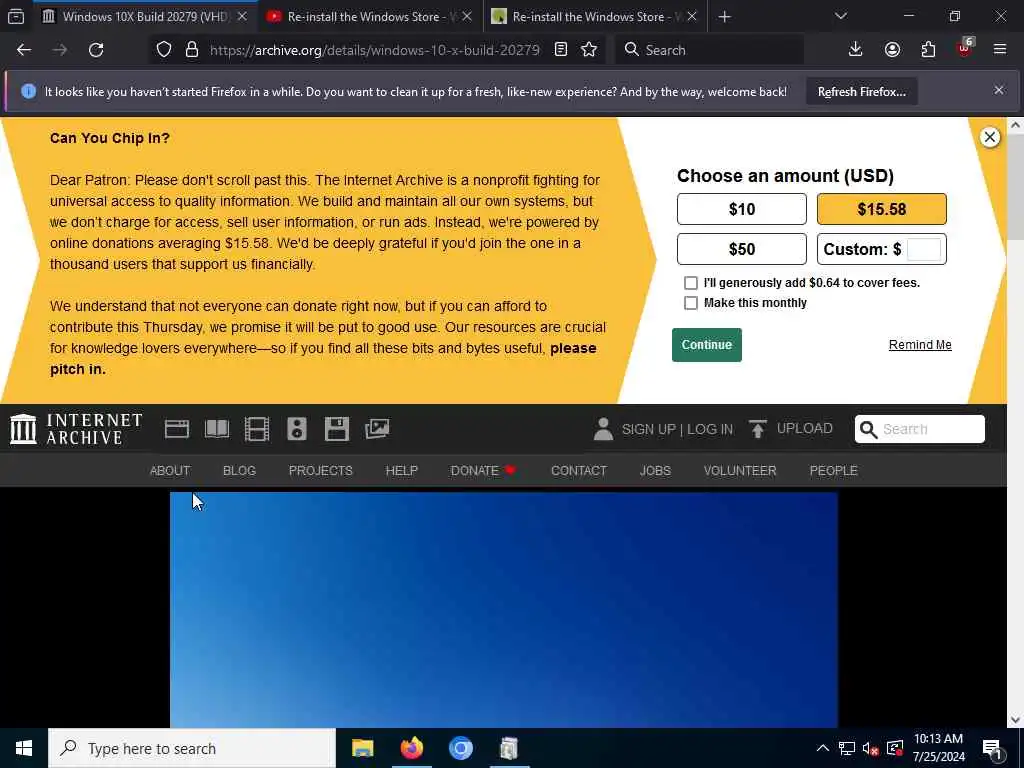The width and height of the screenshot is (1024, 768).
Task: Go back with the browser back arrow
Action: [24, 50]
